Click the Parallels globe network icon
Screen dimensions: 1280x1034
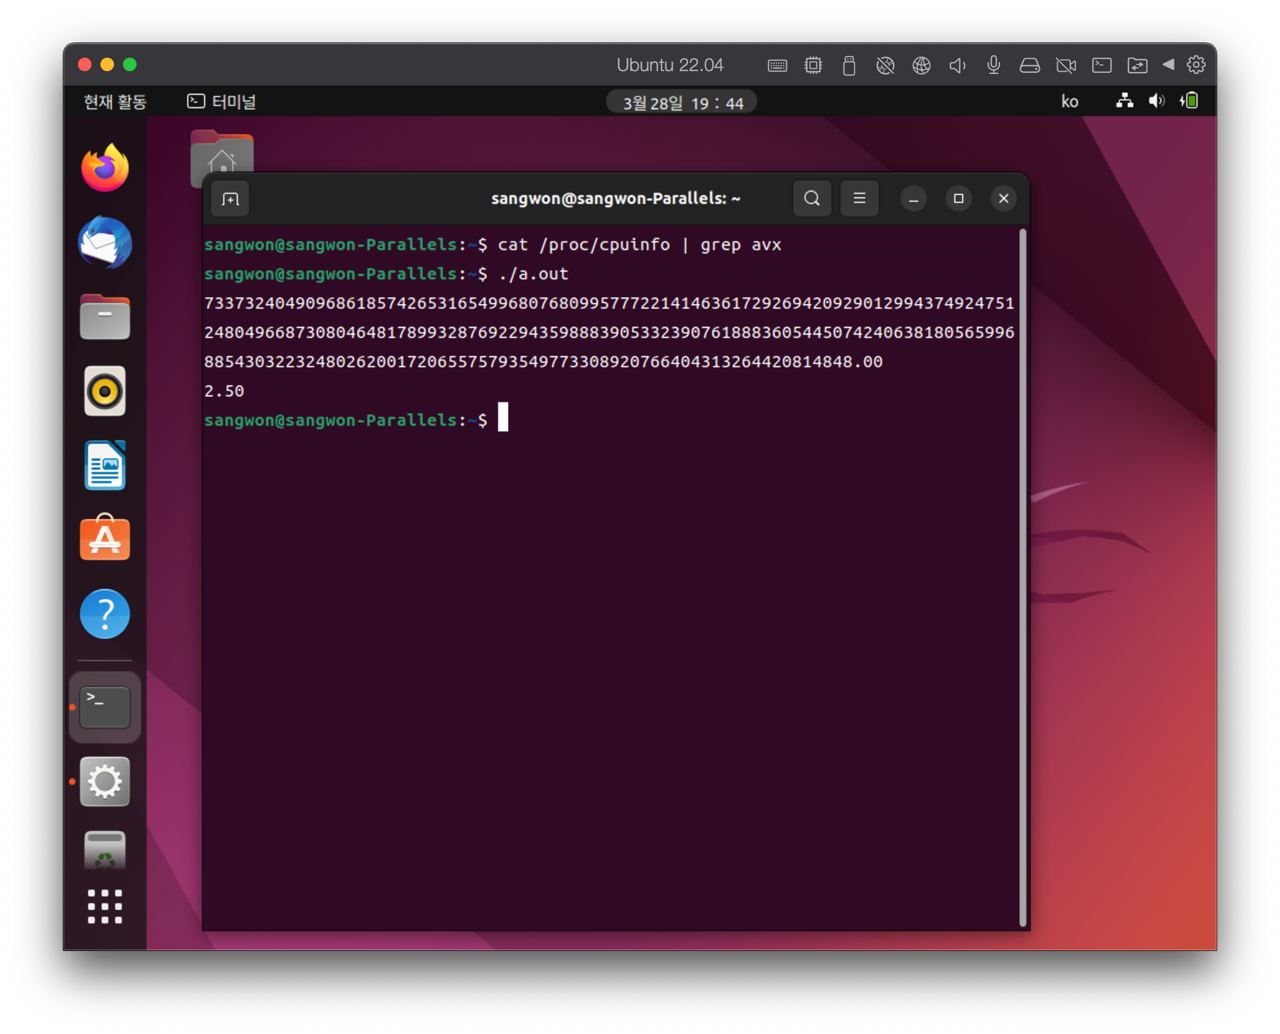point(921,65)
